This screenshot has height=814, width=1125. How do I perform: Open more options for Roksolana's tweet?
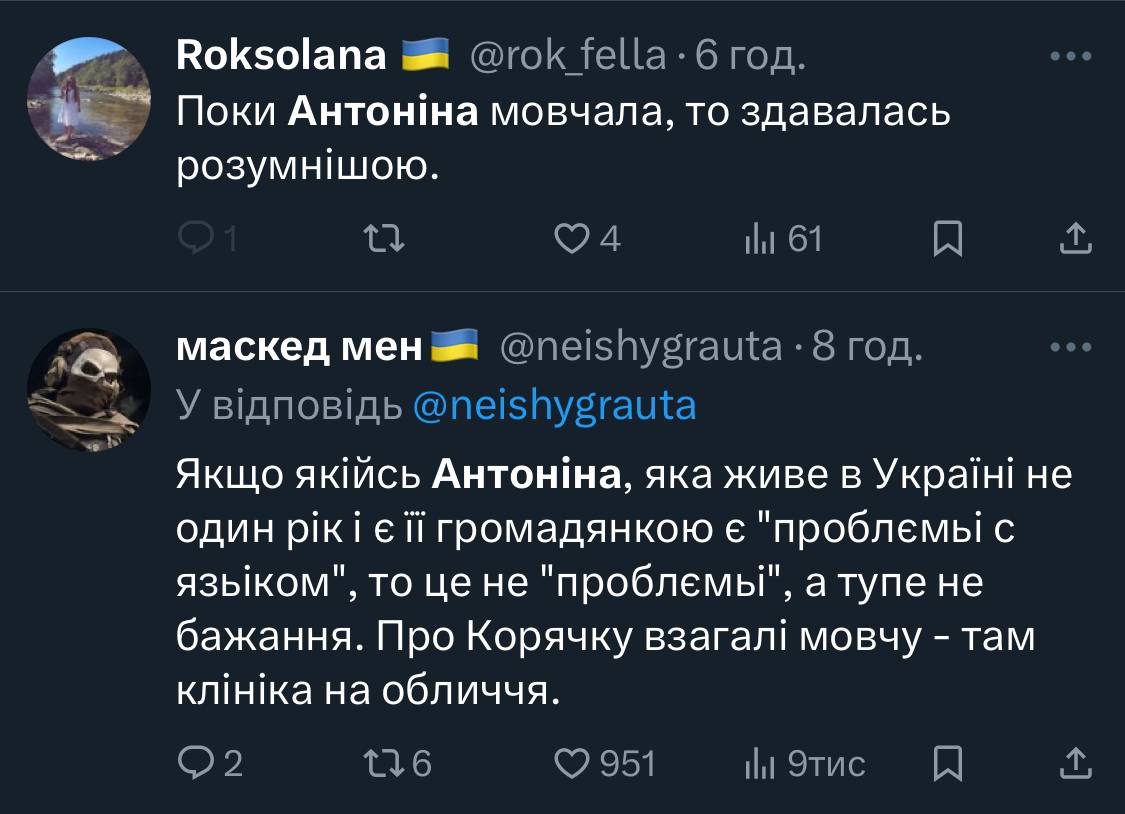pyautogui.click(x=1071, y=57)
